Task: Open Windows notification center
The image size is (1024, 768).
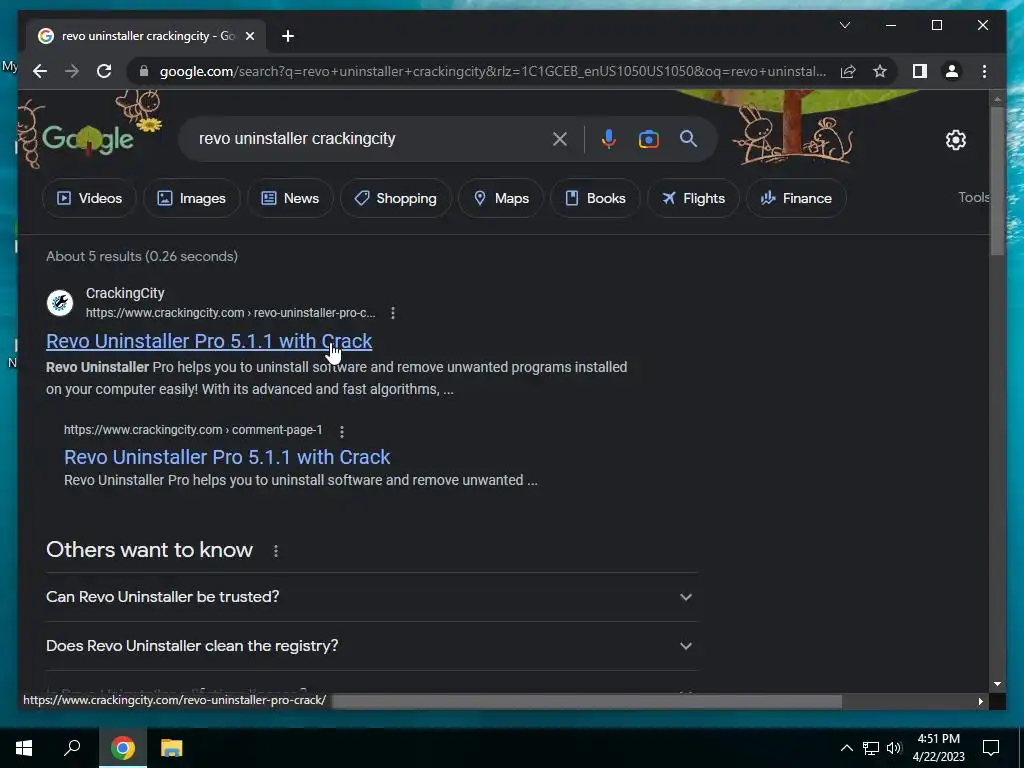Action: [x=991, y=748]
